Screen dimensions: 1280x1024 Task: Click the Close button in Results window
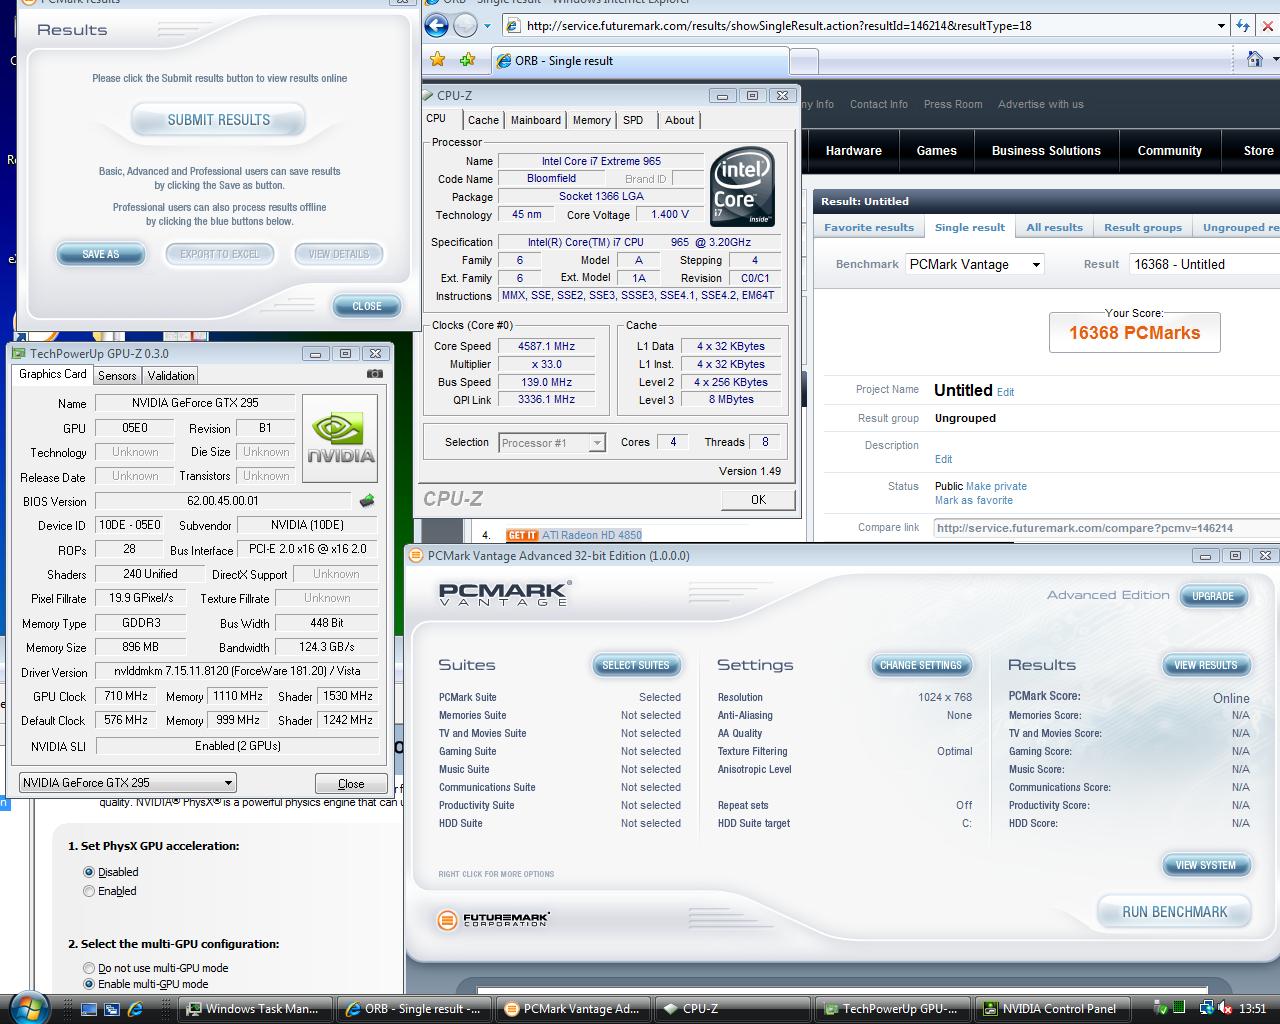coord(366,306)
